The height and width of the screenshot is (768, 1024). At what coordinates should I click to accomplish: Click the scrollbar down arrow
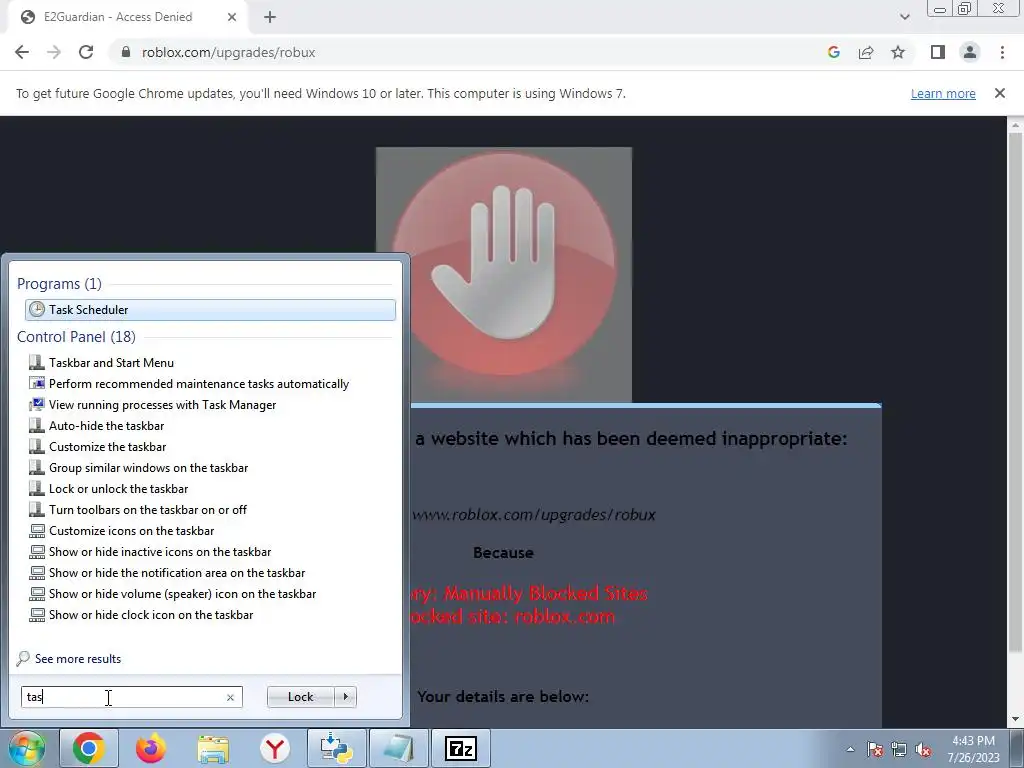[x=1015, y=719]
